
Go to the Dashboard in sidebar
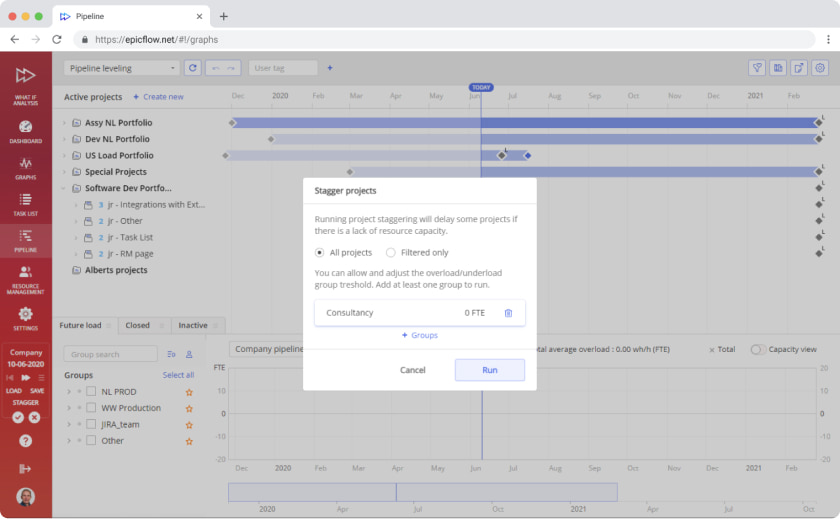[25, 132]
